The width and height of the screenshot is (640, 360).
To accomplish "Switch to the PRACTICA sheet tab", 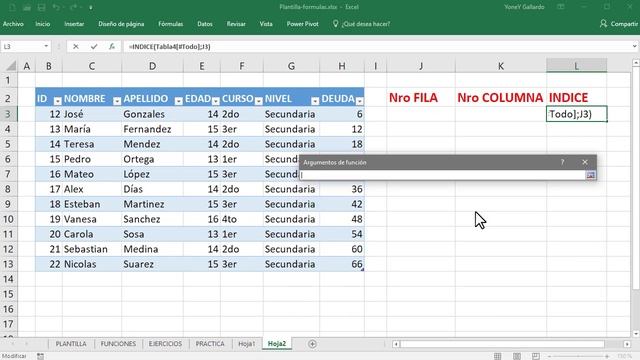I will click(x=210, y=344).
